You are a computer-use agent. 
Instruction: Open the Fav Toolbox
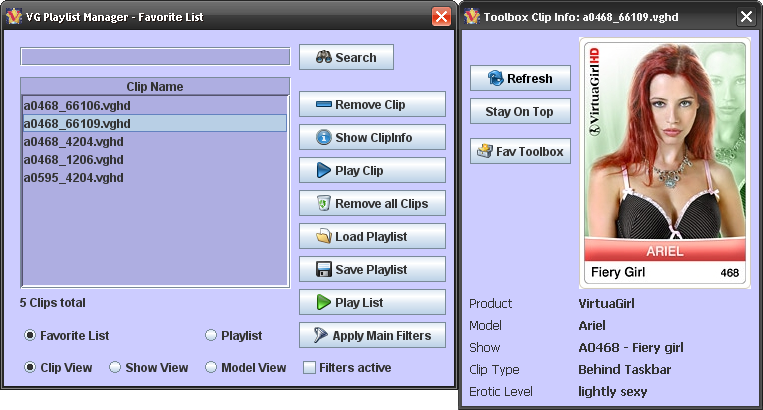(x=520, y=152)
